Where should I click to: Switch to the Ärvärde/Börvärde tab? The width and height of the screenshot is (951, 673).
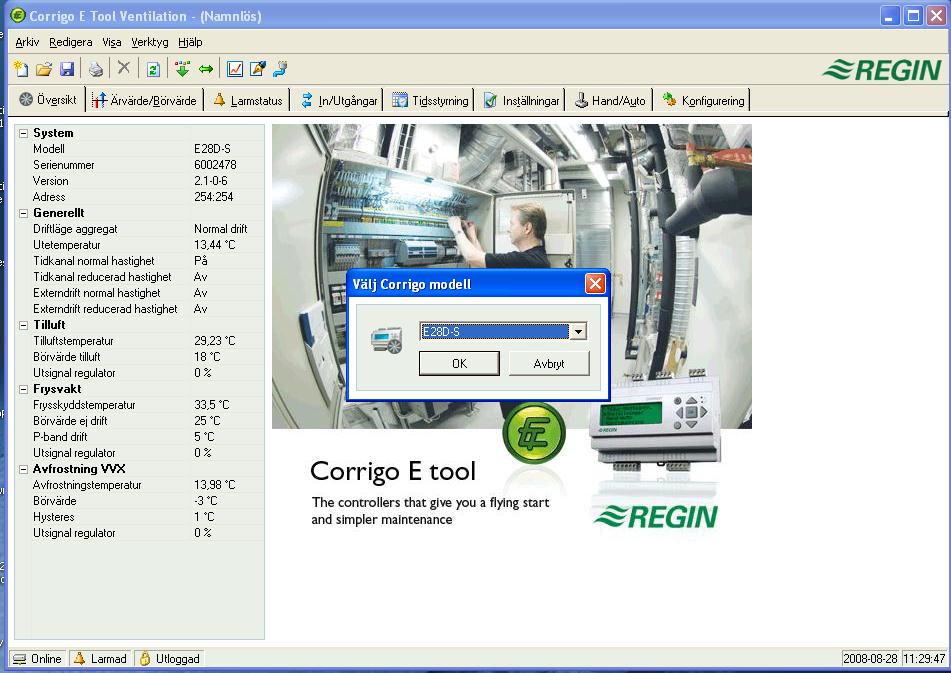[x=144, y=100]
